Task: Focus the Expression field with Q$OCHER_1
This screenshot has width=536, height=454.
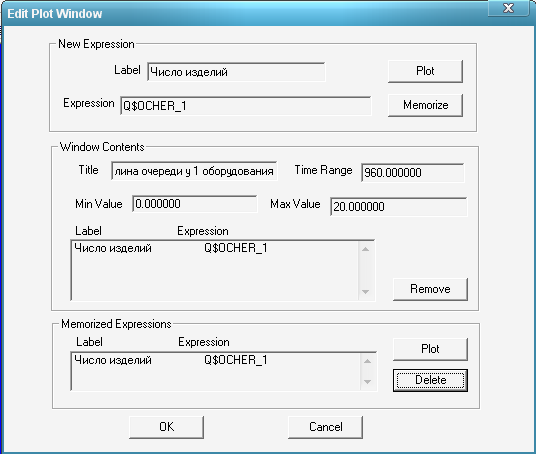Action: 245,106
